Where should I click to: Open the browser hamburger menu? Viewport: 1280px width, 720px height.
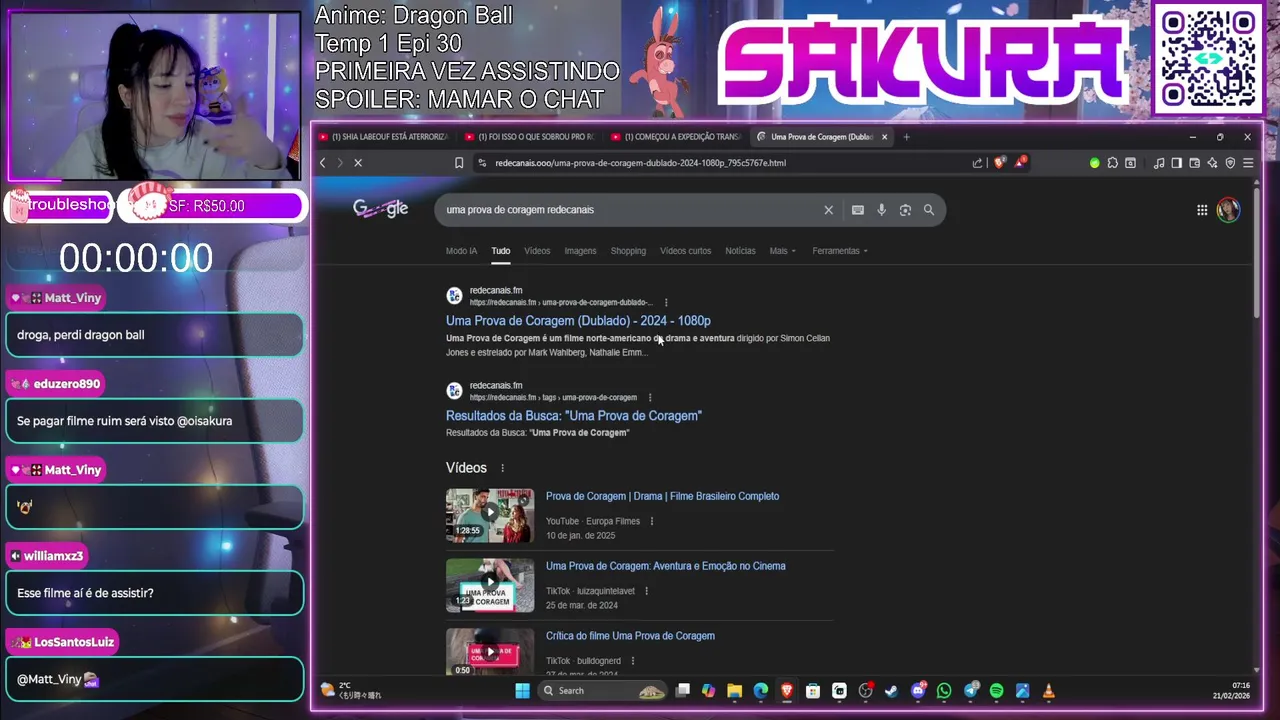click(1248, 163)
